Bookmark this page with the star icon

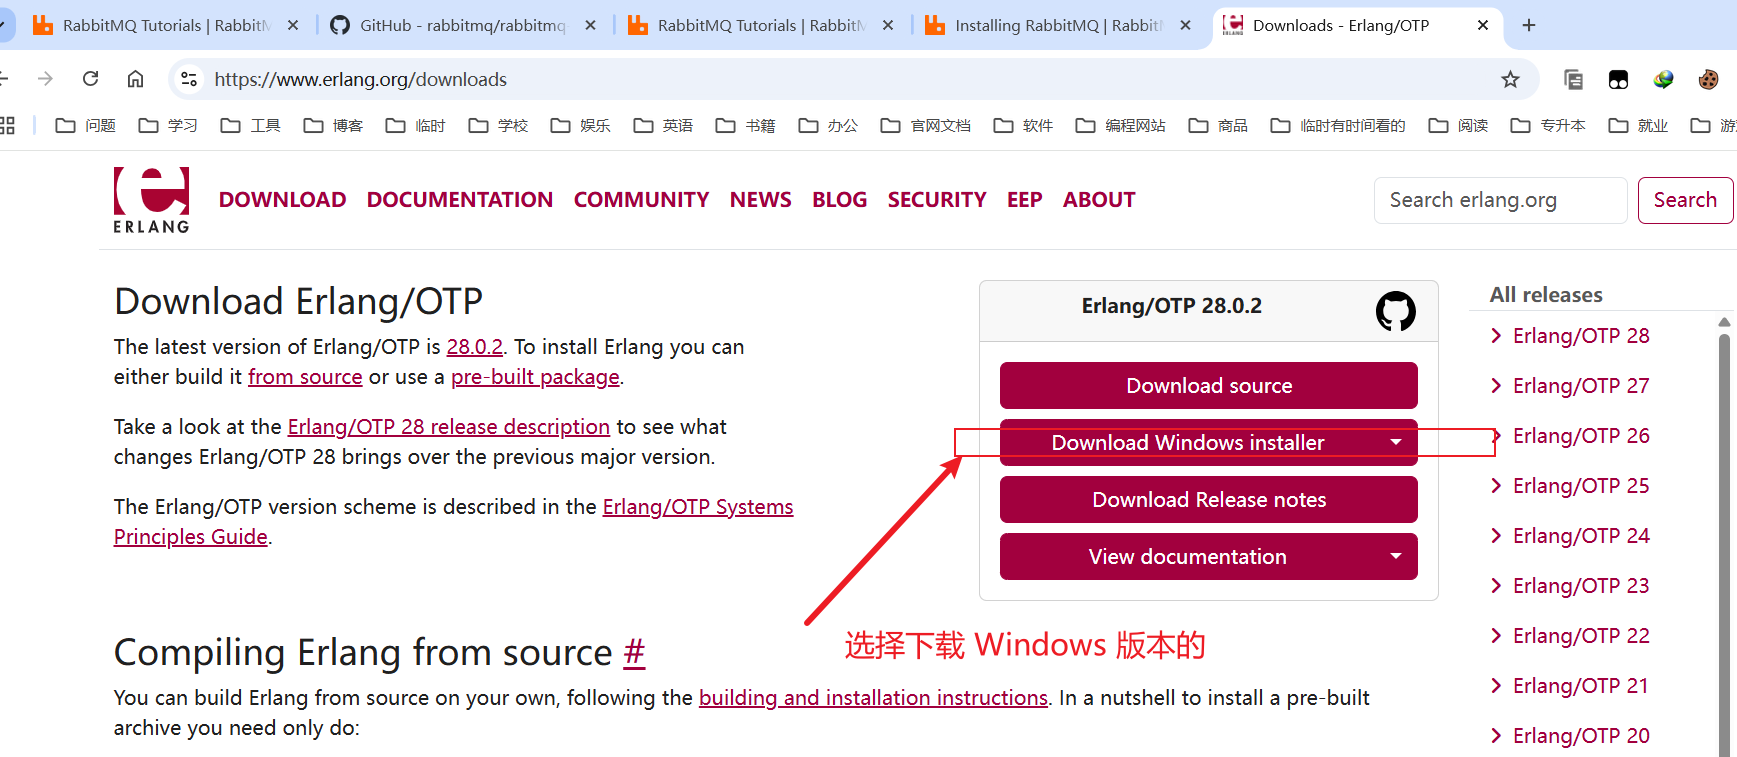[1510, 79]
